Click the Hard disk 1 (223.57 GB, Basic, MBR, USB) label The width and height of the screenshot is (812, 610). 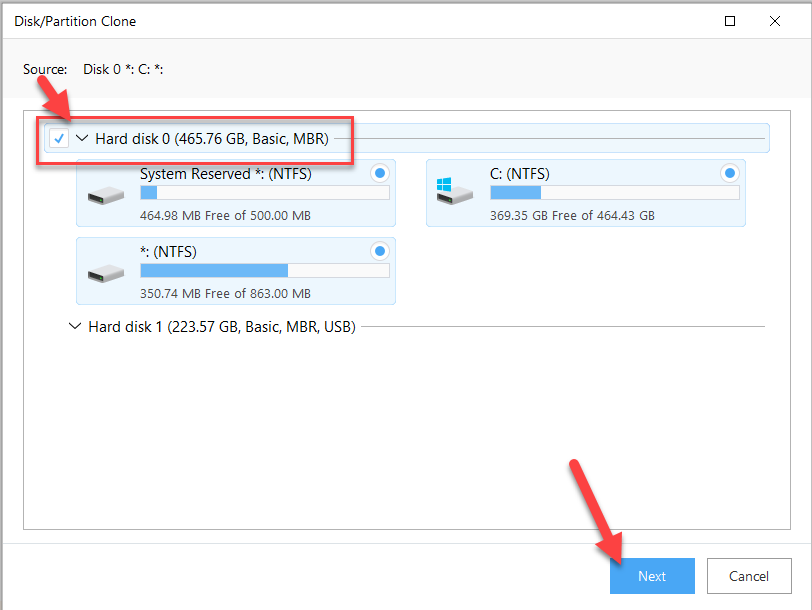(222, 327)
